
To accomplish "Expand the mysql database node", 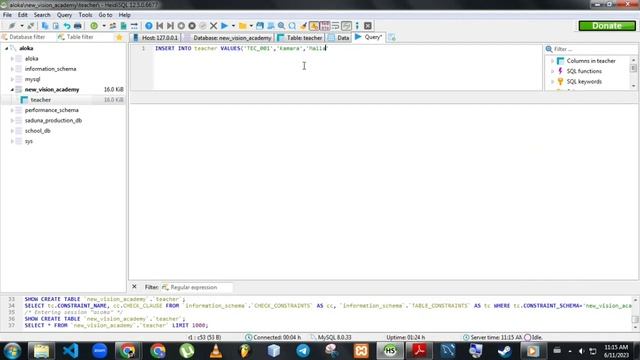I will tap(12, 79).
